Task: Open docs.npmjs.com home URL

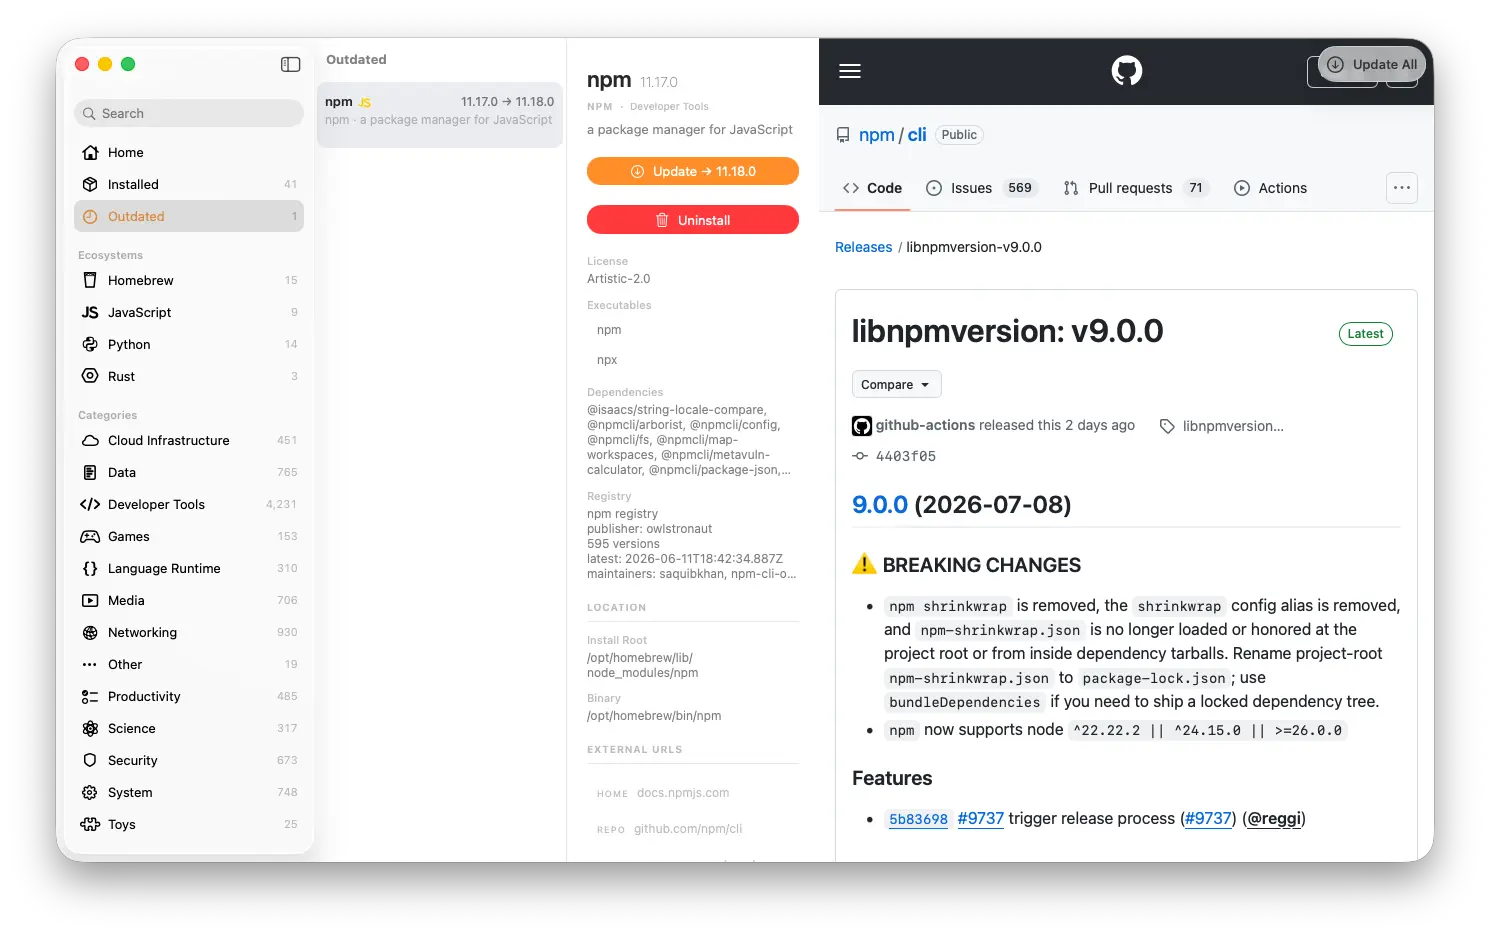Action: (x=683, y=793)
